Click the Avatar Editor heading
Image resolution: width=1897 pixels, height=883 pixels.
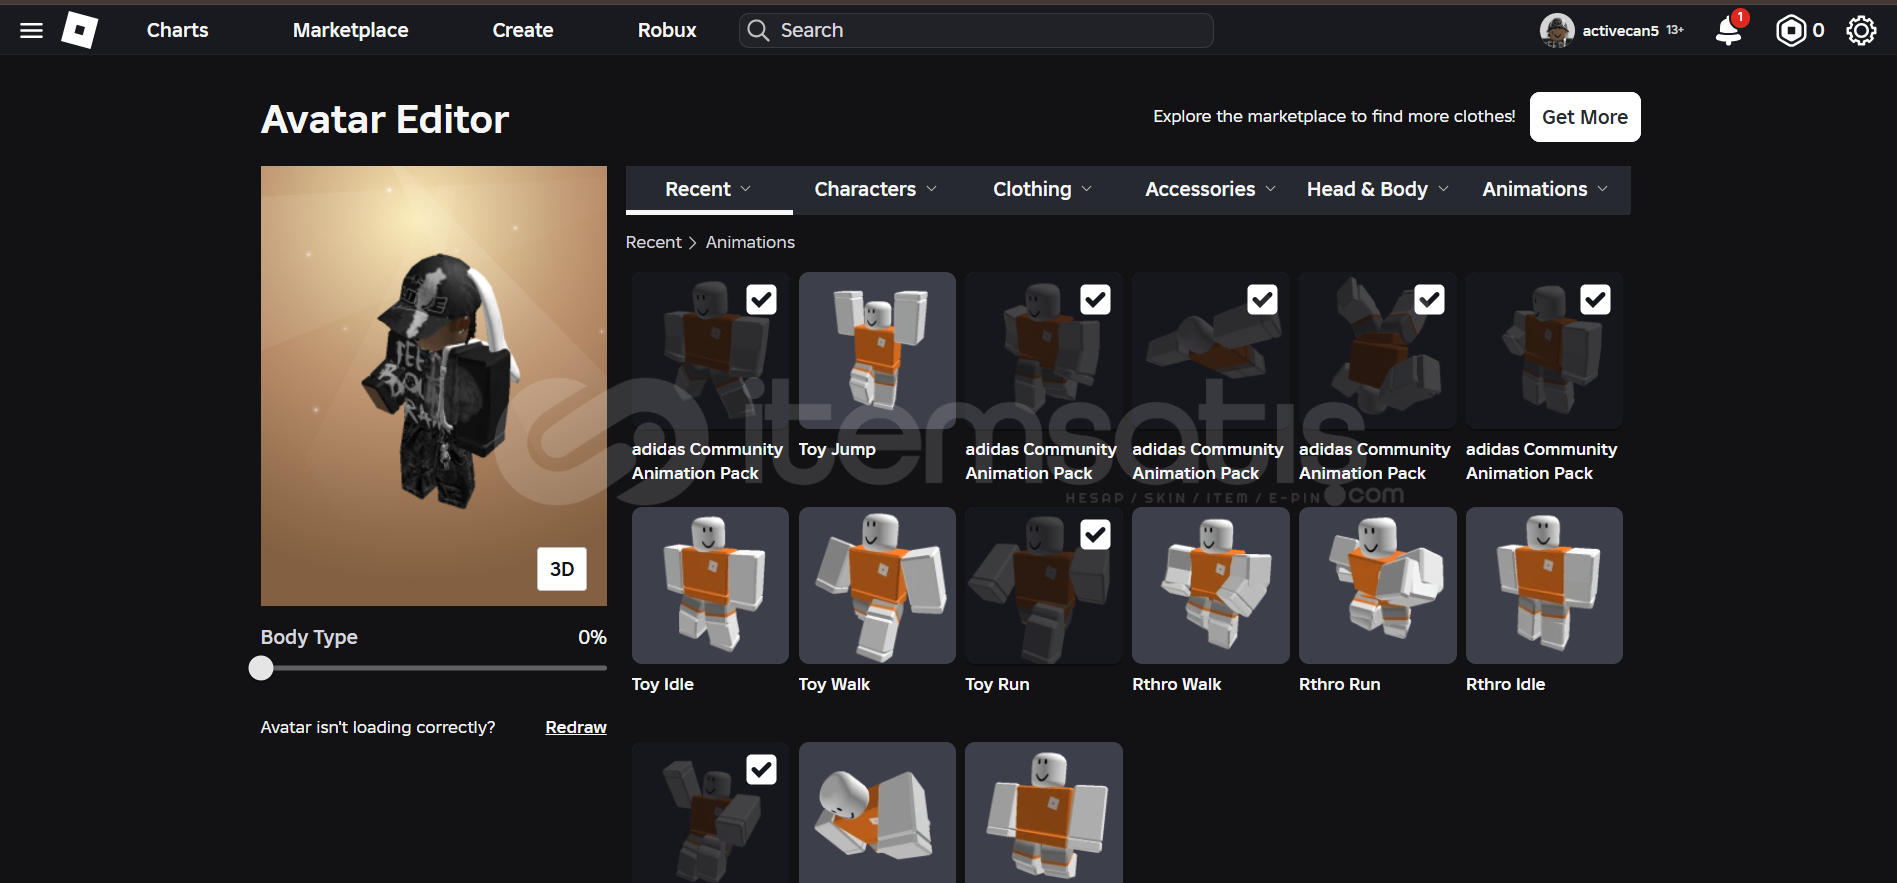click(385, 120)
